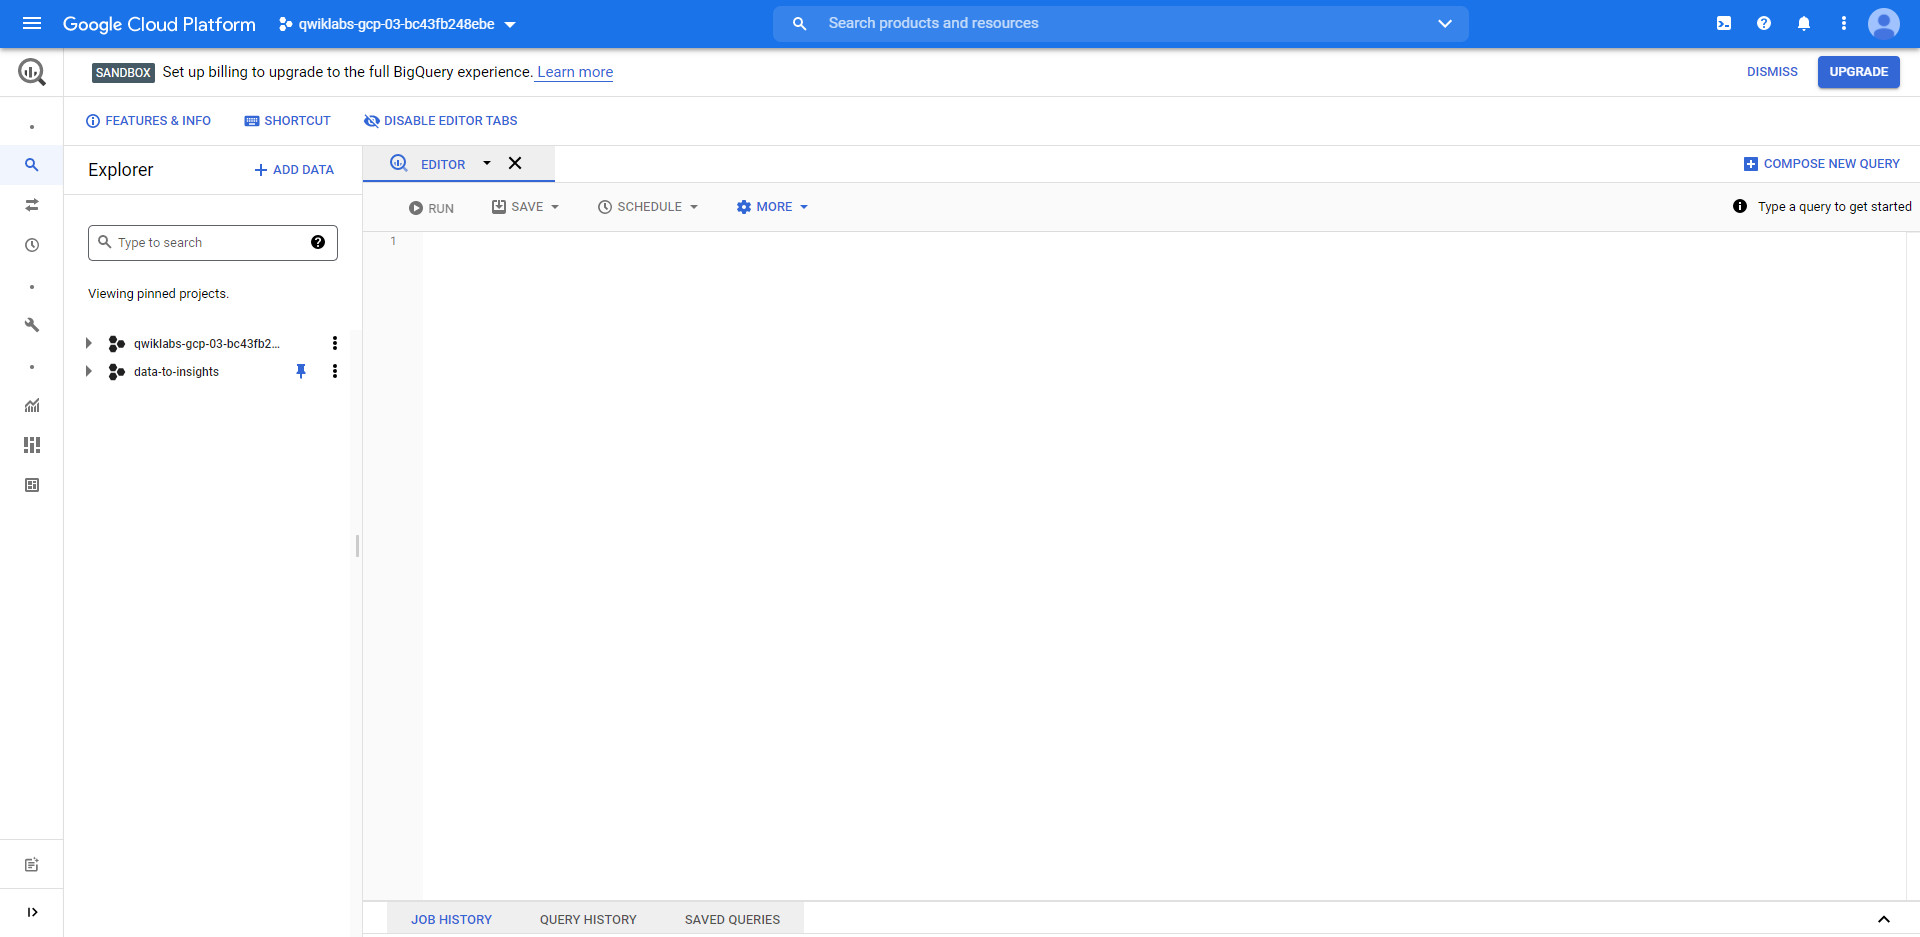Image resolution: width=1920 pixels, height=937 pixels.
Task: Select the Data transfers sidebar icon
Action: tap(31, 205)
